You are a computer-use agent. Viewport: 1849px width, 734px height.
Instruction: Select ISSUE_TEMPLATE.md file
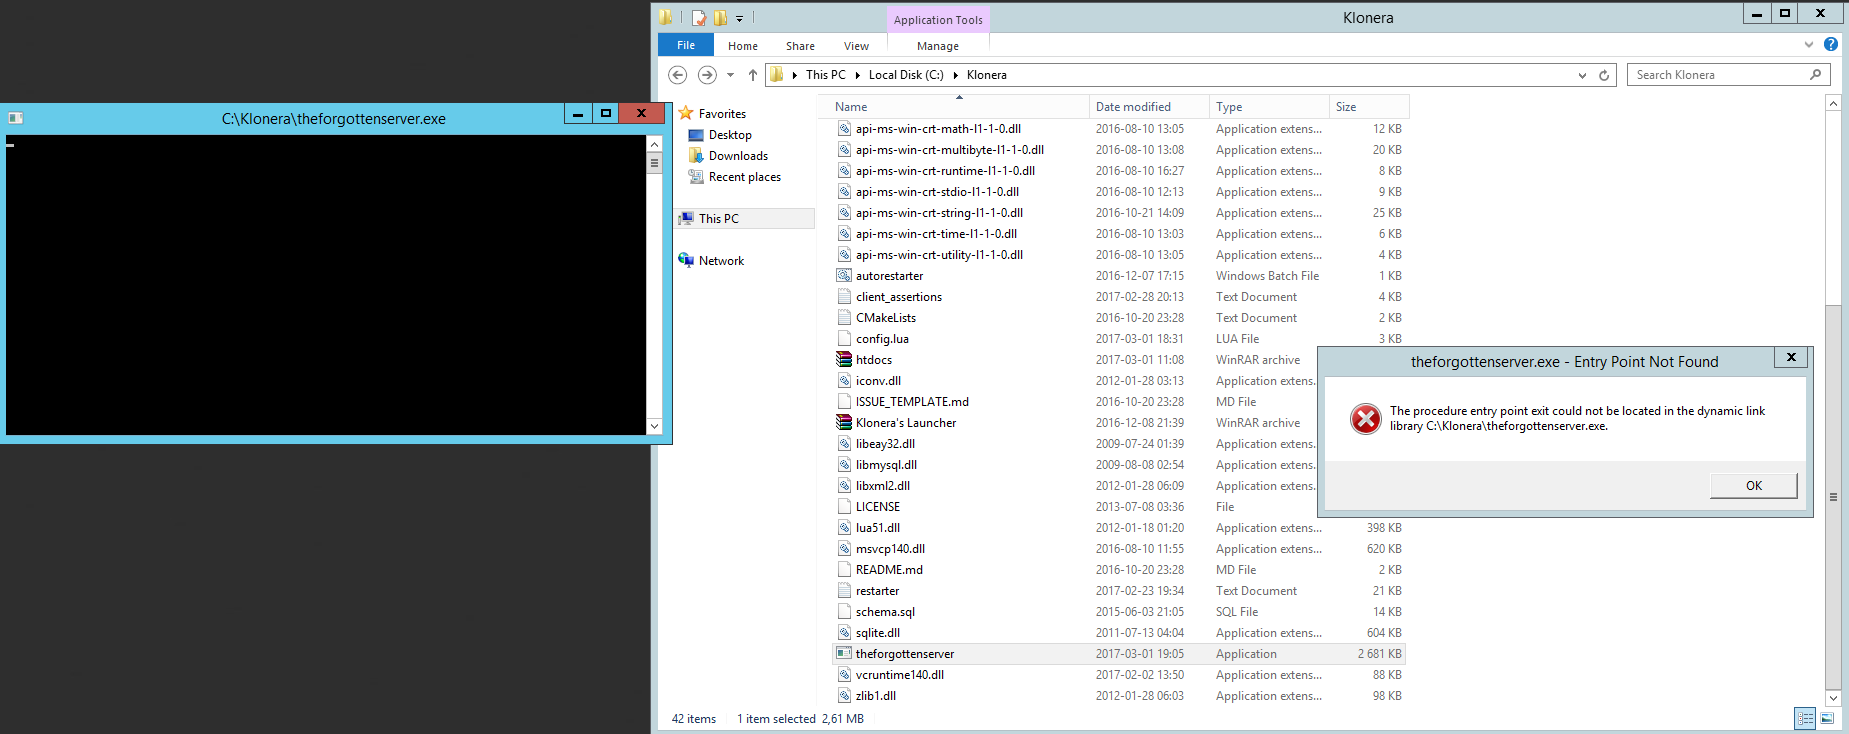912,402
